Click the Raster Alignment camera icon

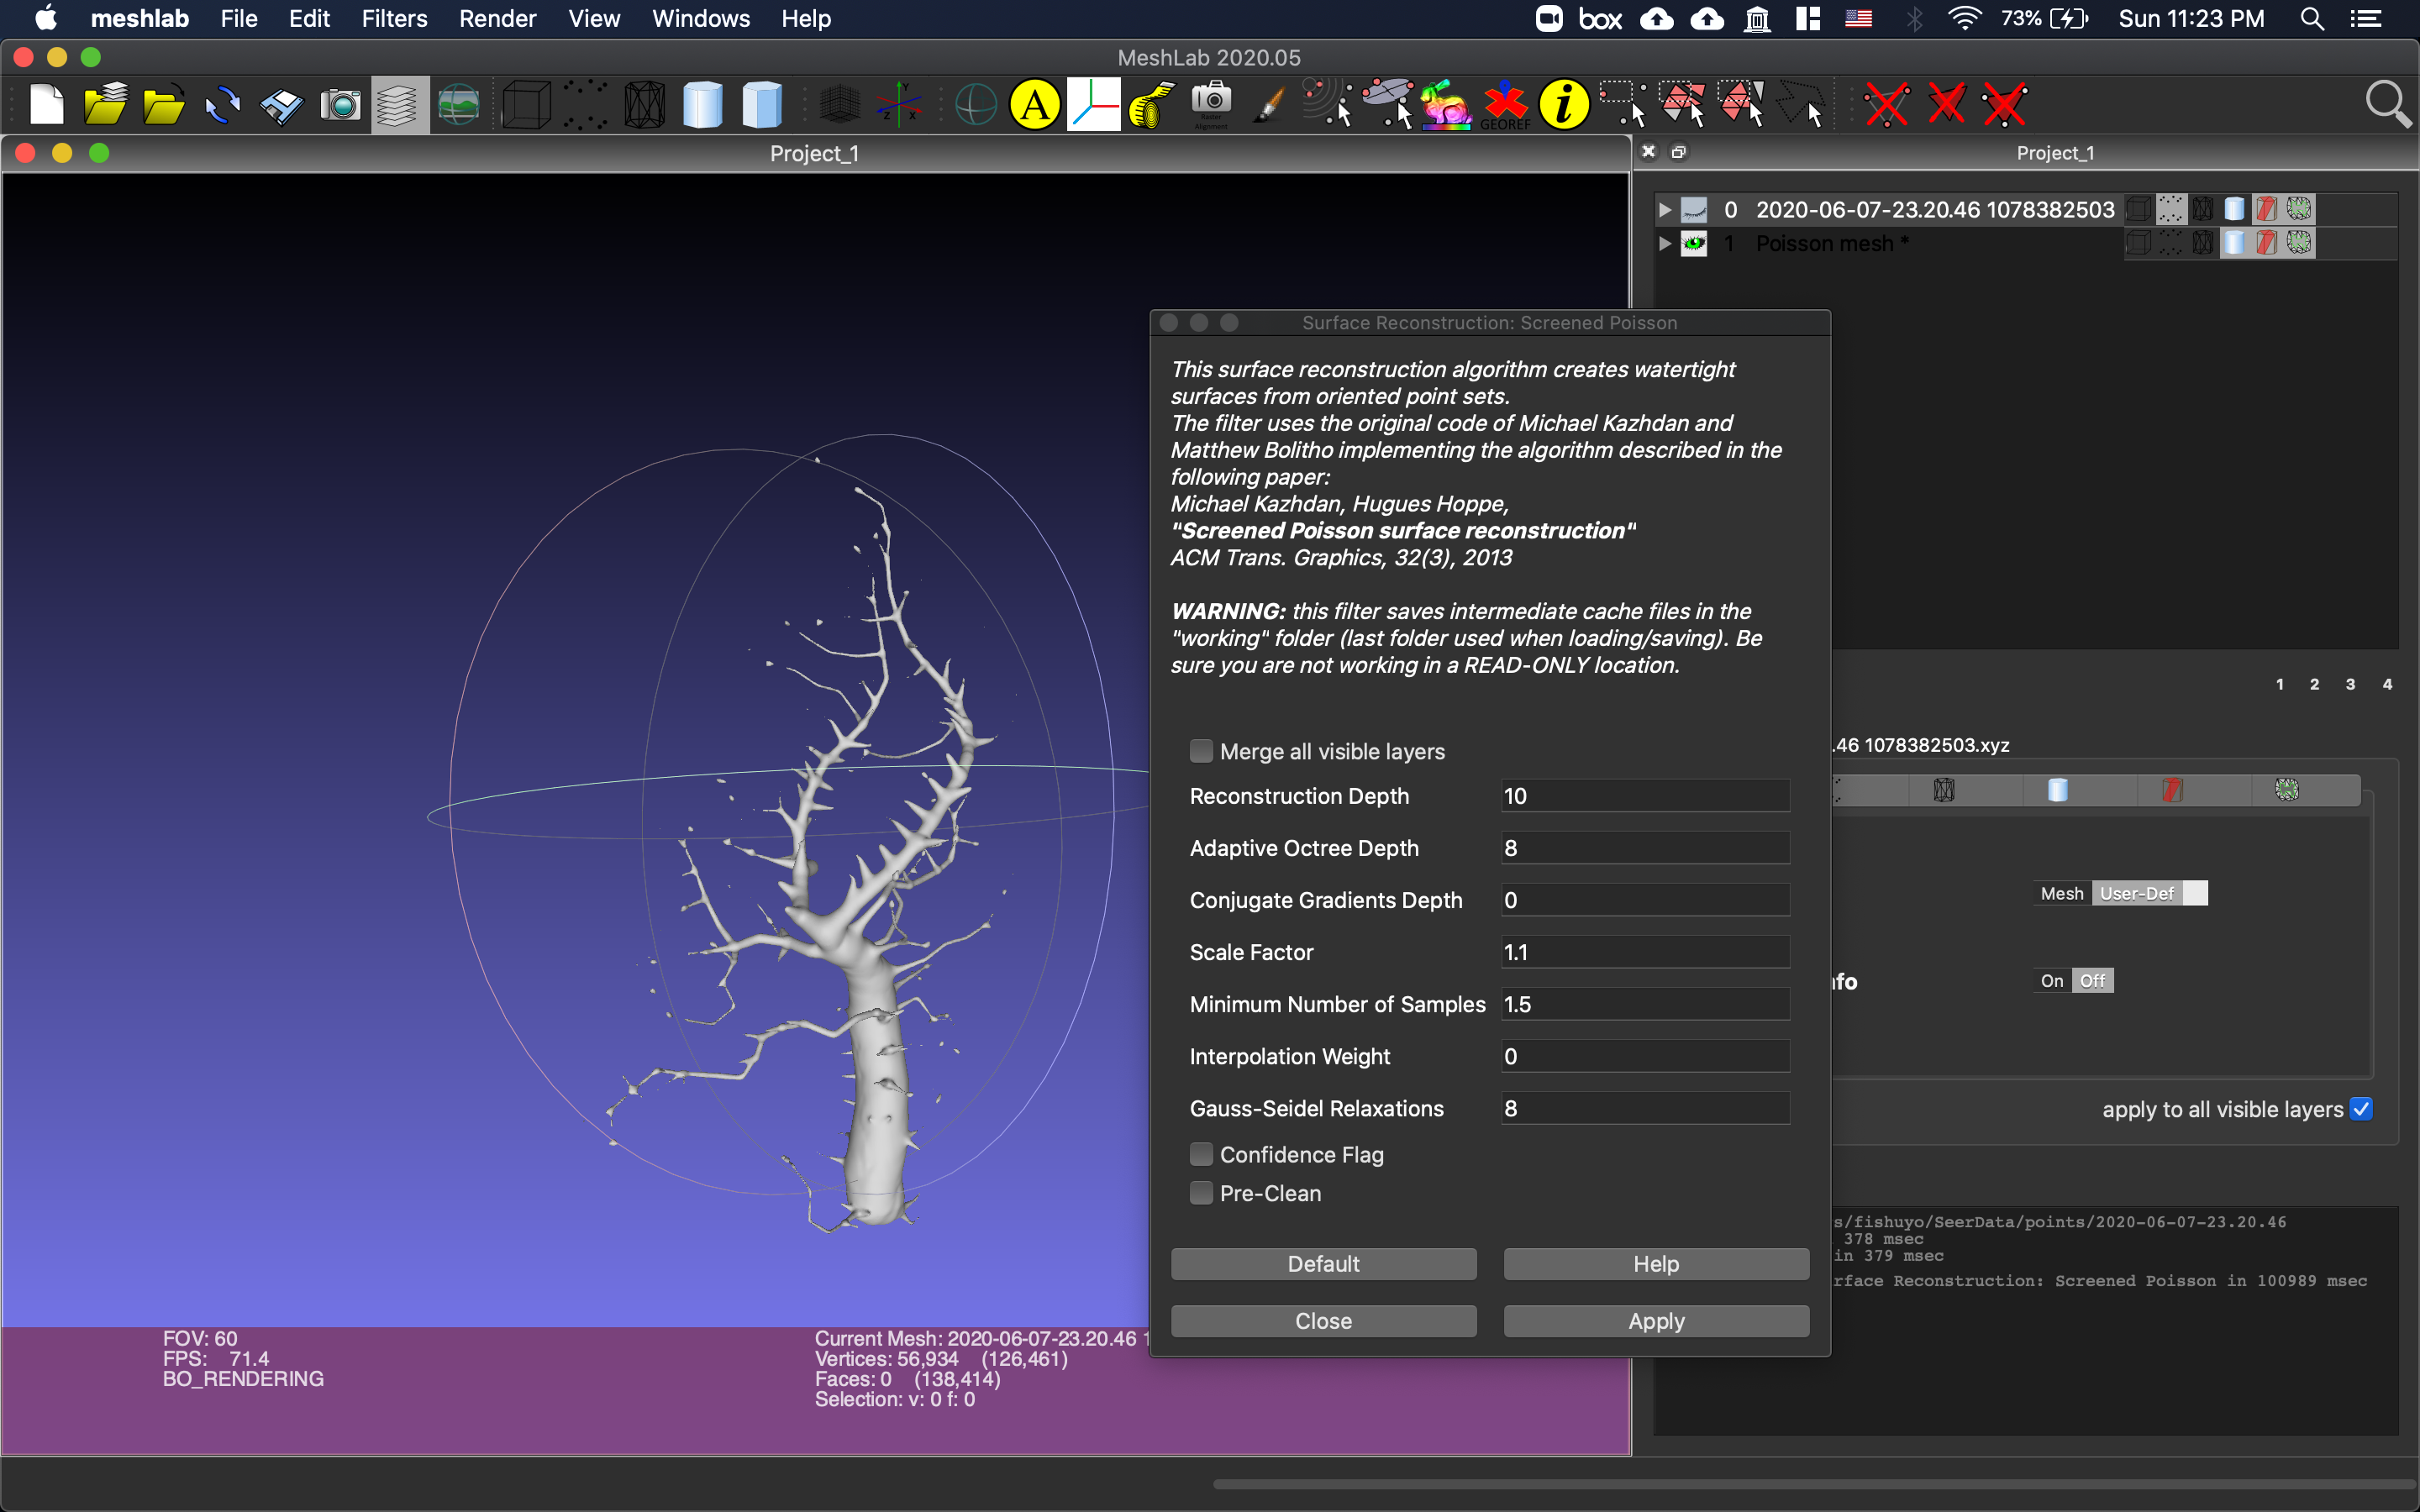1211,104
